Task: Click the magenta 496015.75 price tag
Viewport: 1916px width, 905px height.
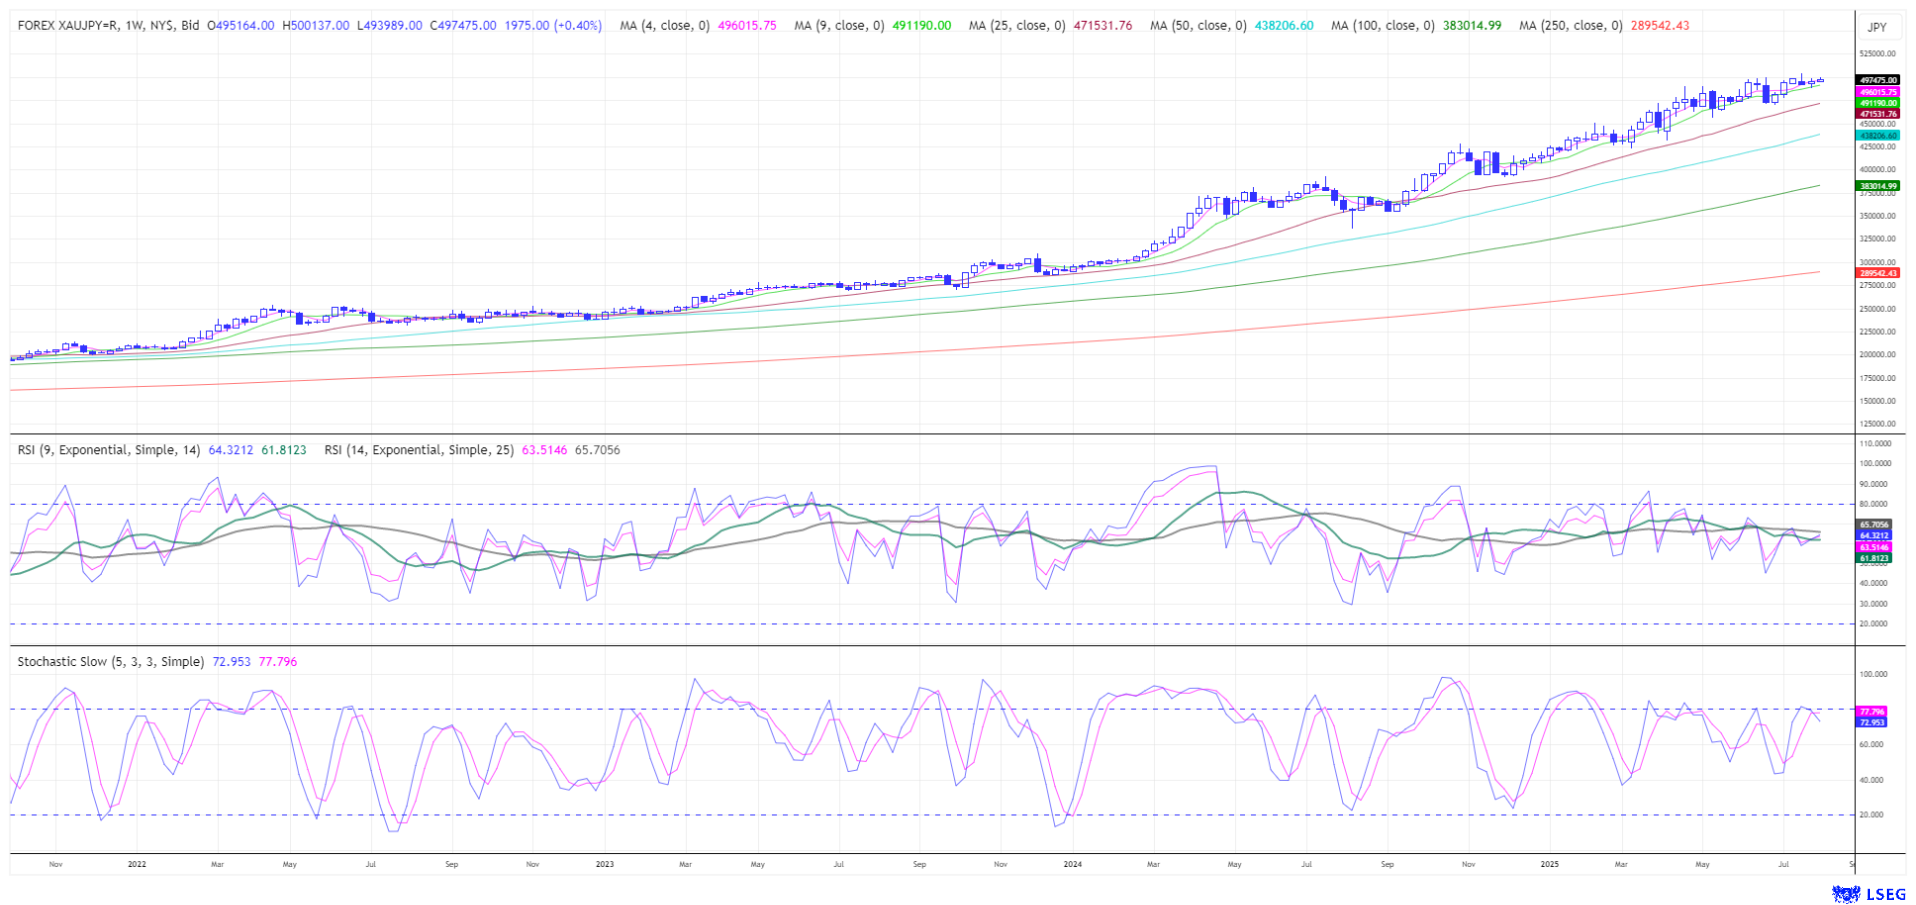Action: click(1877, 92)
